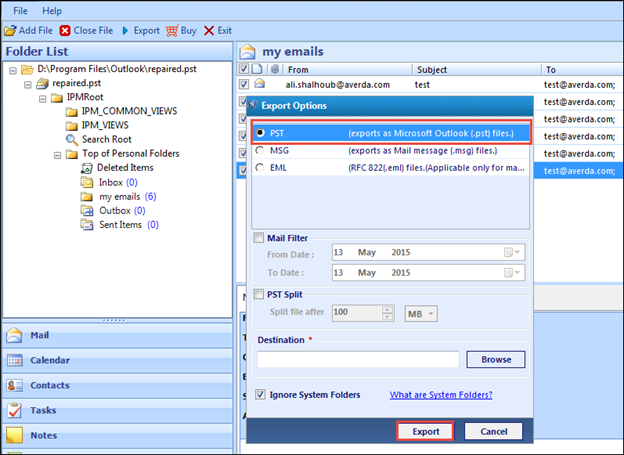Sort emails by From column

348,70
